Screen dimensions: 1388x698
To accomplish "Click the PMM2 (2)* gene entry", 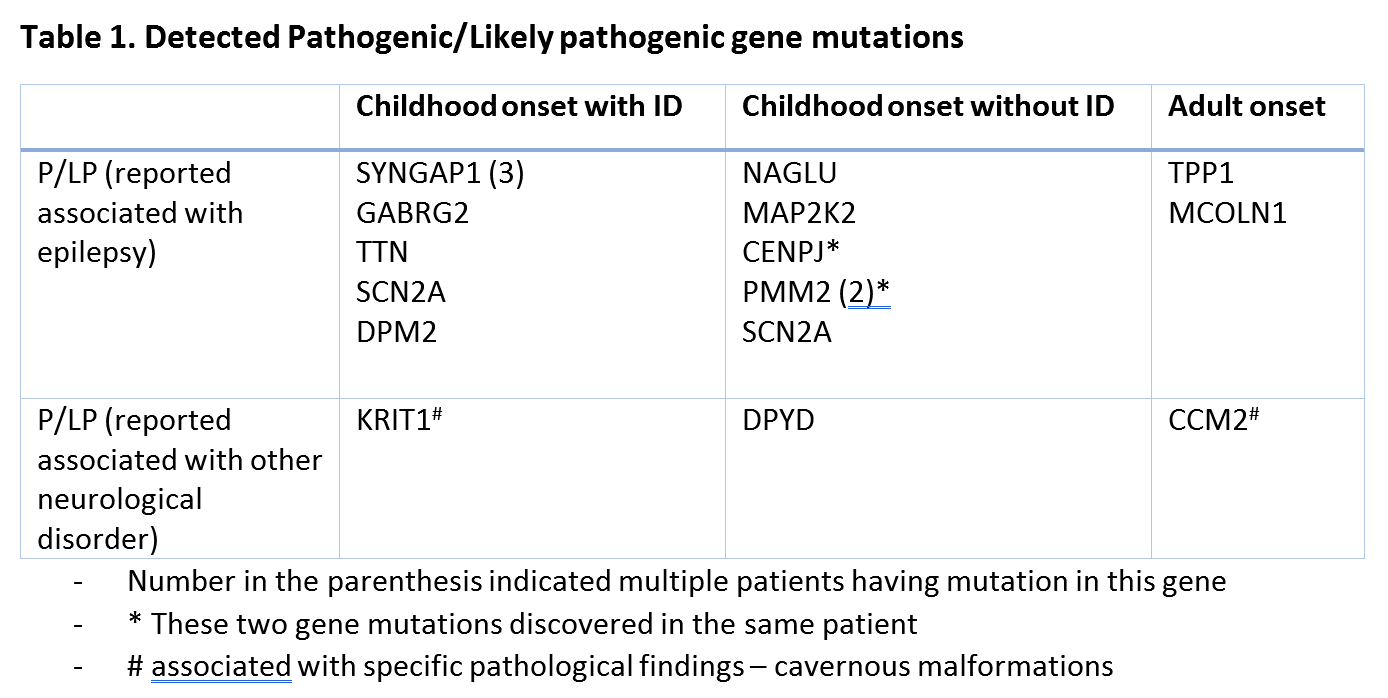I will (x=815, y=293).
